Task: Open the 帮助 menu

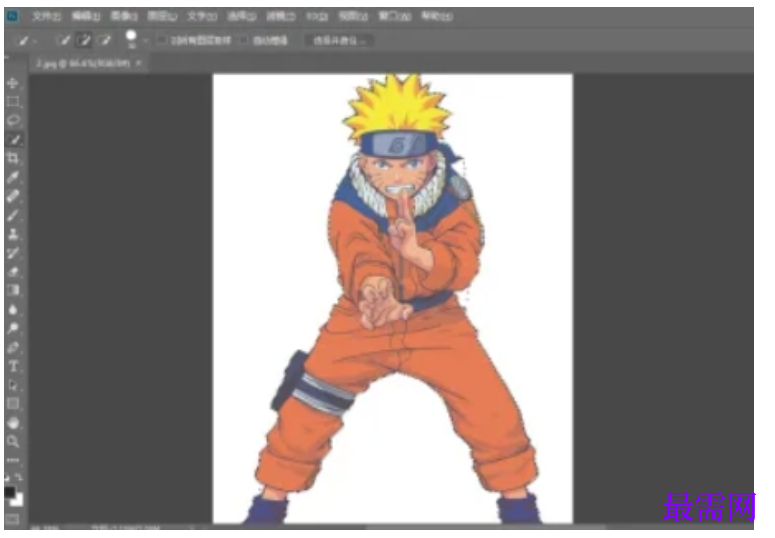Action: pos(436,16)
